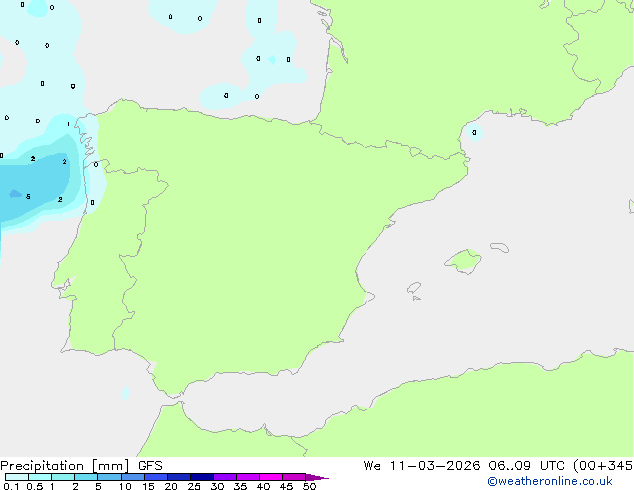Select the 45–50 mm legend swatch

coord(294,477)
